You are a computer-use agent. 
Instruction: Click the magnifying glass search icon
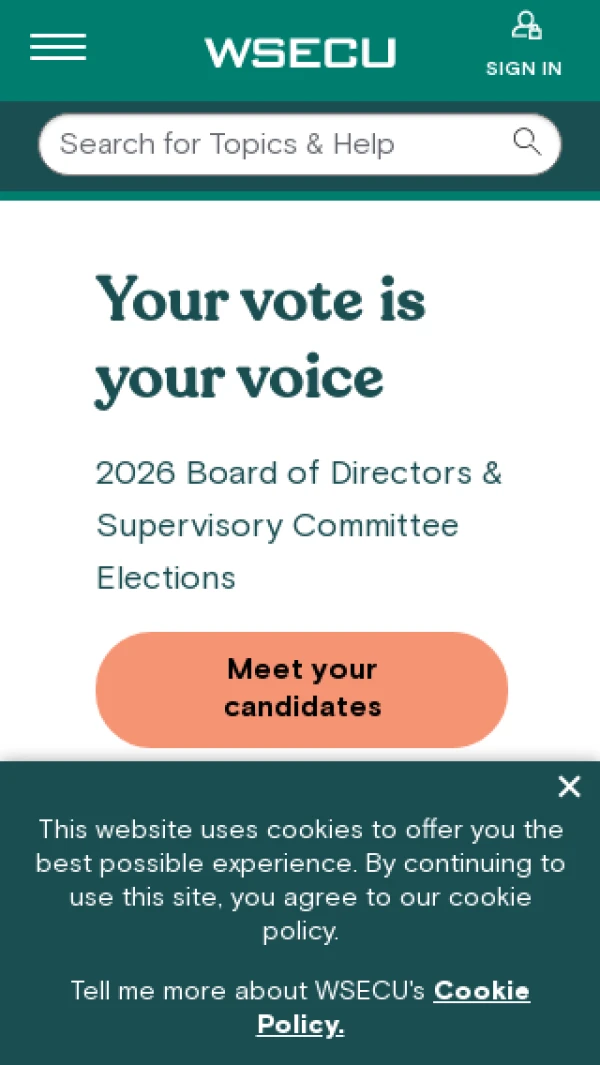(526, 142)
